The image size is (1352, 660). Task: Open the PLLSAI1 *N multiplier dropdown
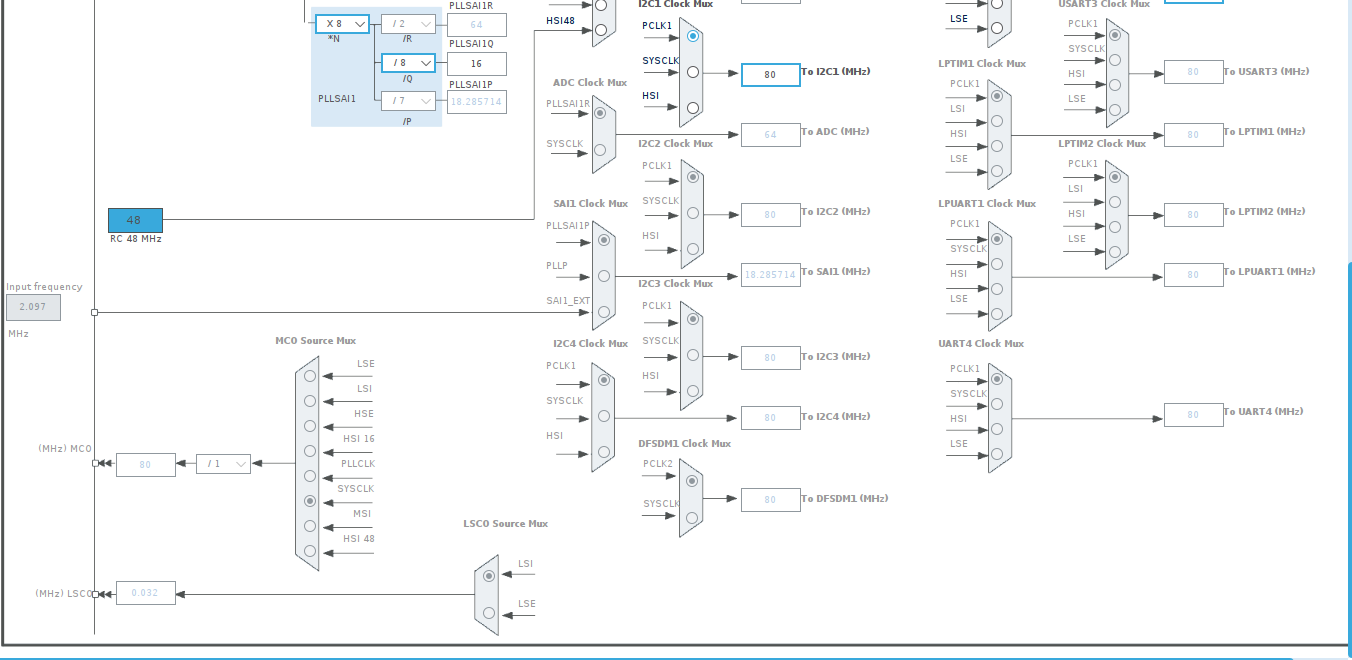[x=343, y=23]
